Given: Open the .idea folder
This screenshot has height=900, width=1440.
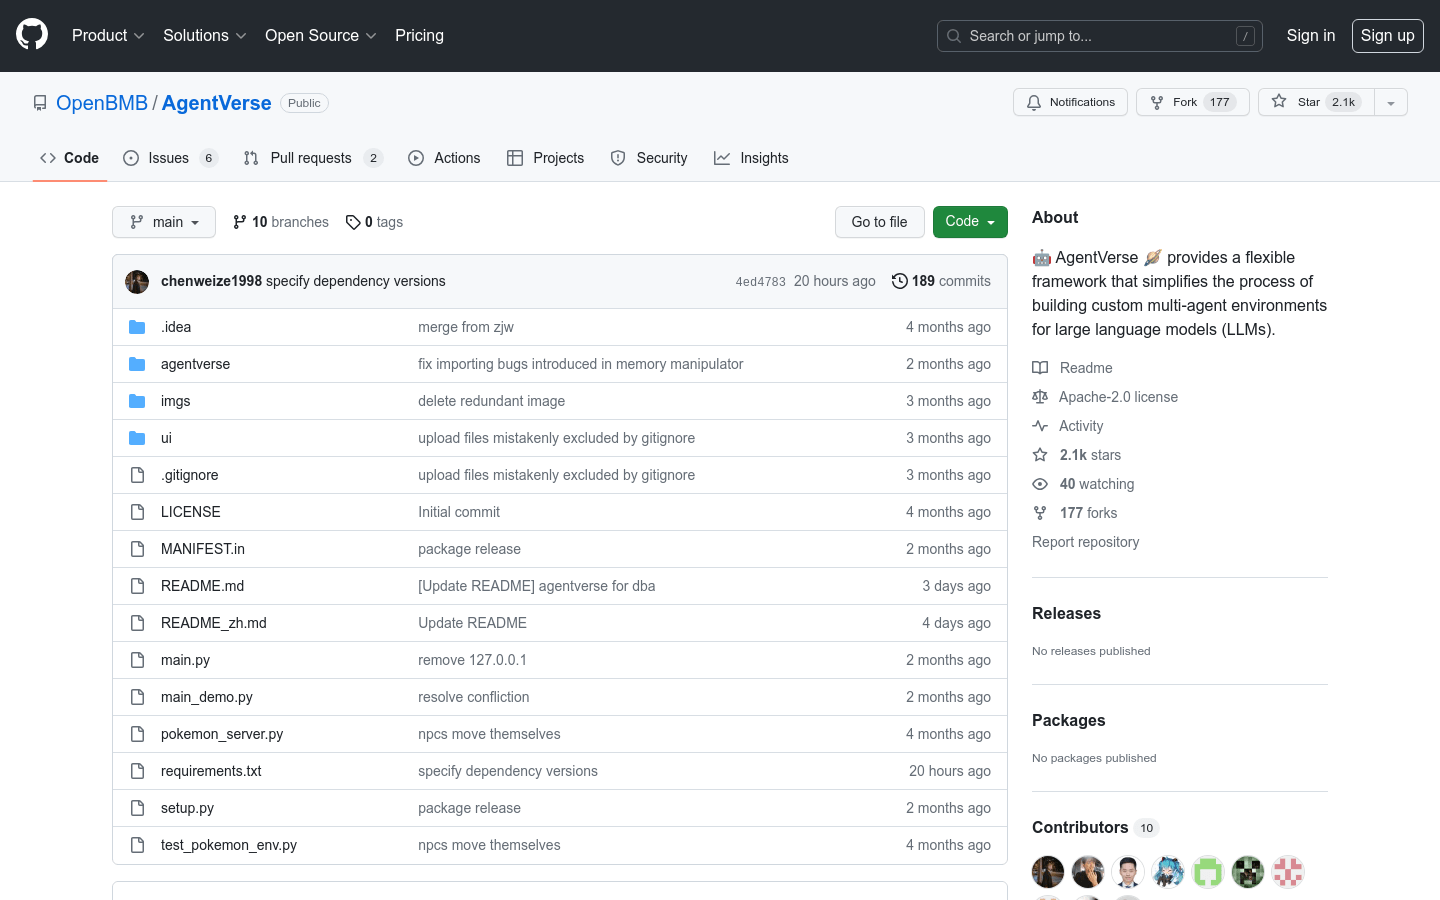Looking at the screenshot, I should tap(176, 327).
